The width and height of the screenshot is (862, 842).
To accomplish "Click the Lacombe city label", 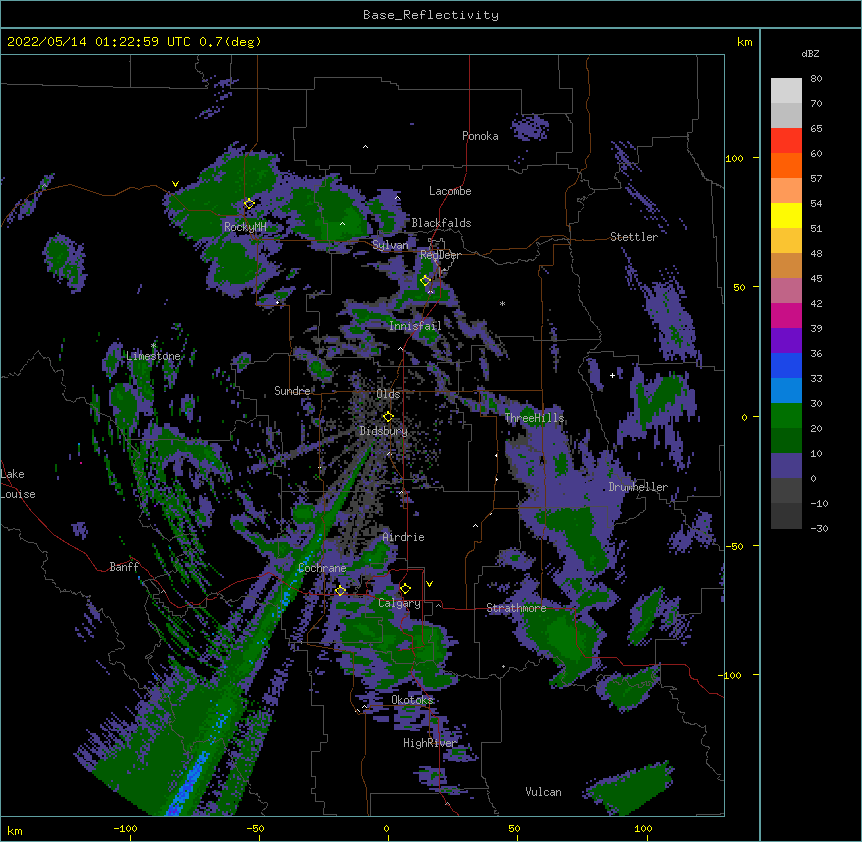I will point(450,191).
